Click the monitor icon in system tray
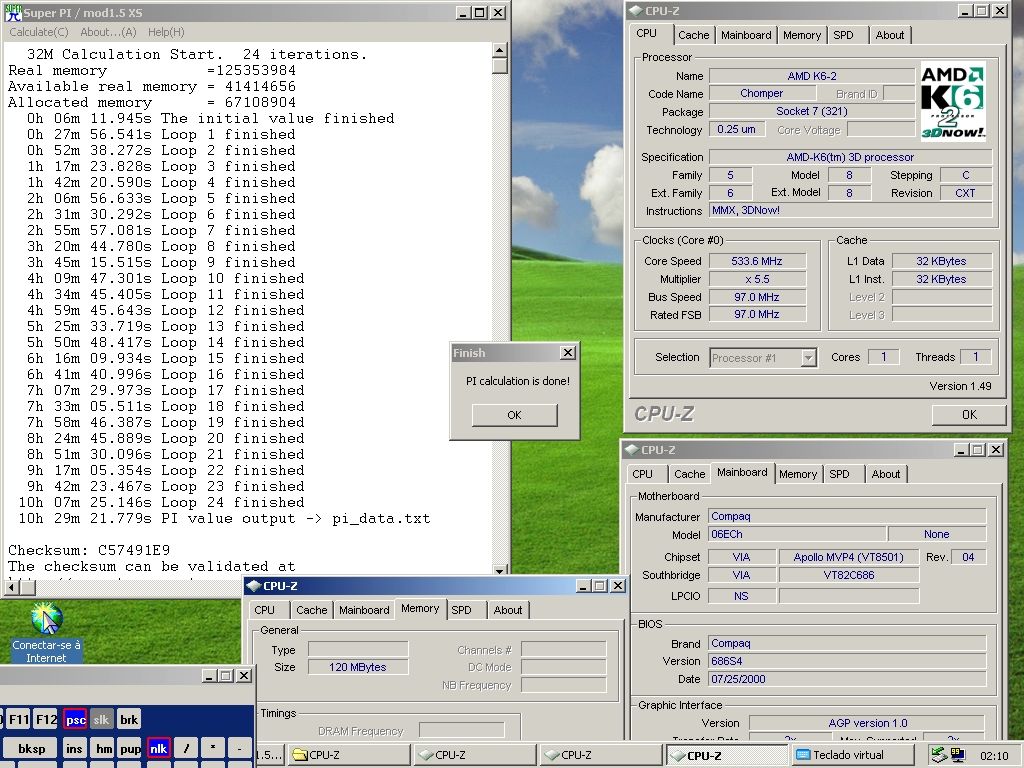Image resolution: width=1024 pixels, height=768 pixels. (x=958, y=755)
